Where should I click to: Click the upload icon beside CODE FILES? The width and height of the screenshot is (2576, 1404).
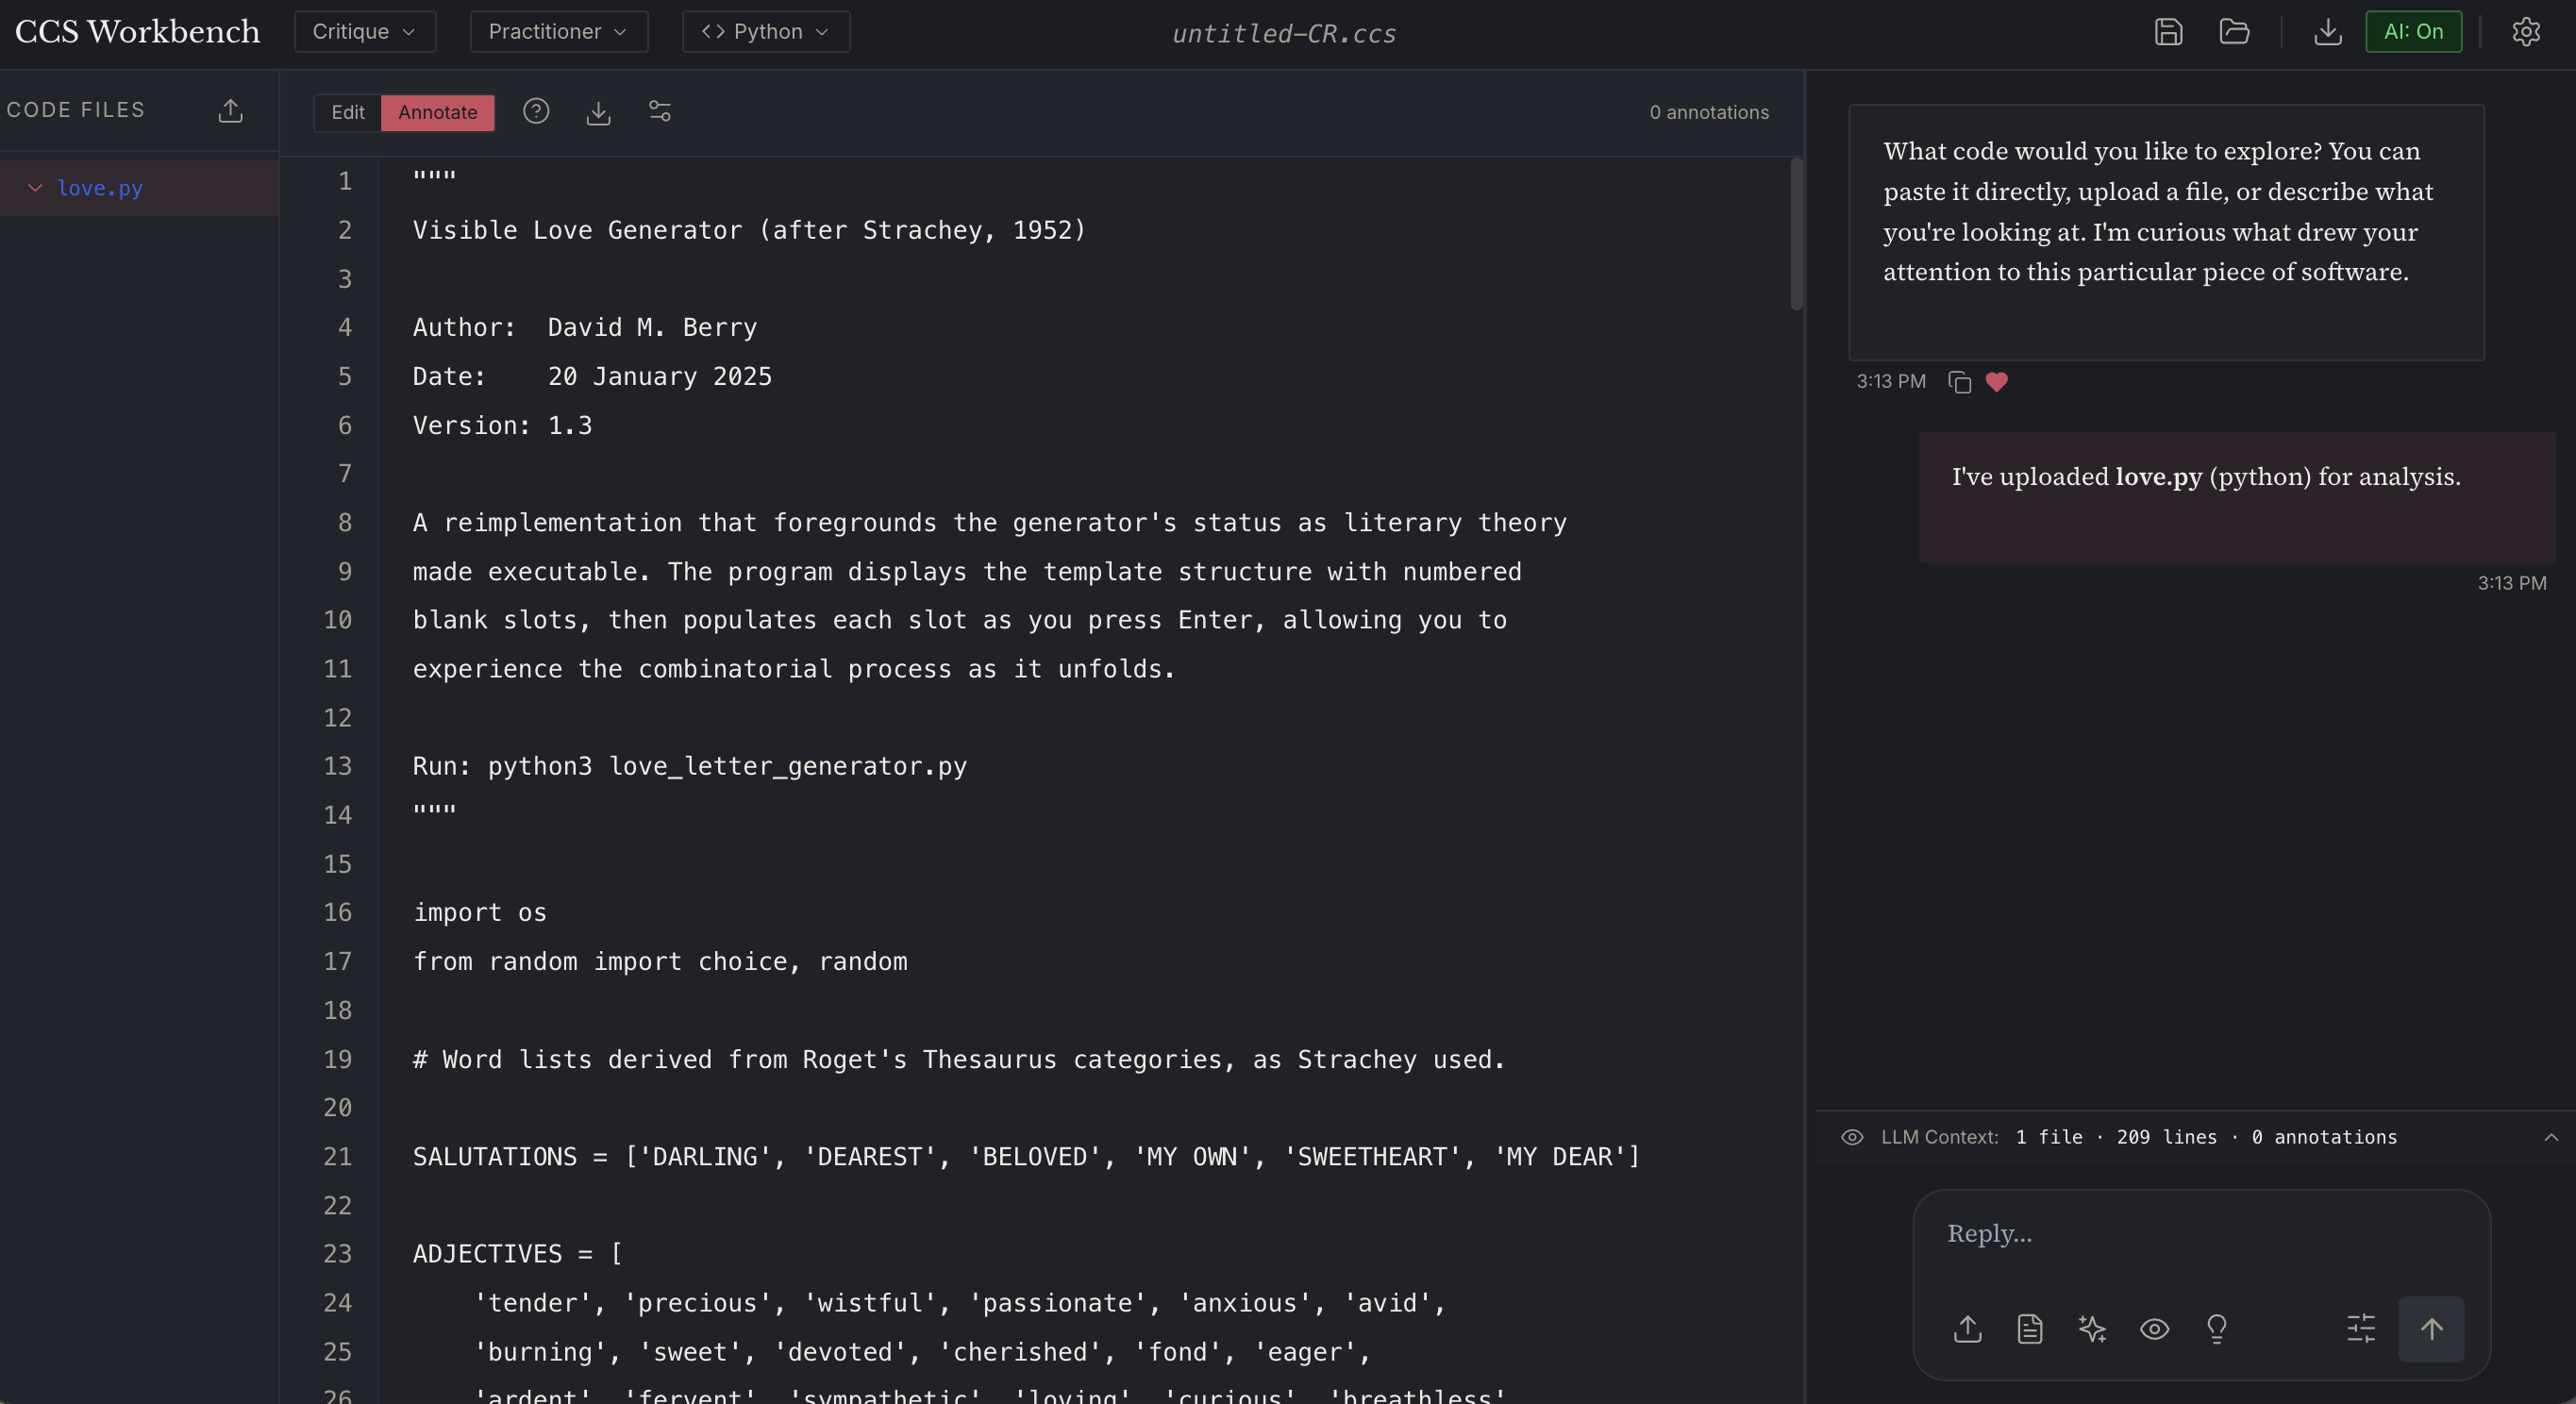[x=230, y=111]
